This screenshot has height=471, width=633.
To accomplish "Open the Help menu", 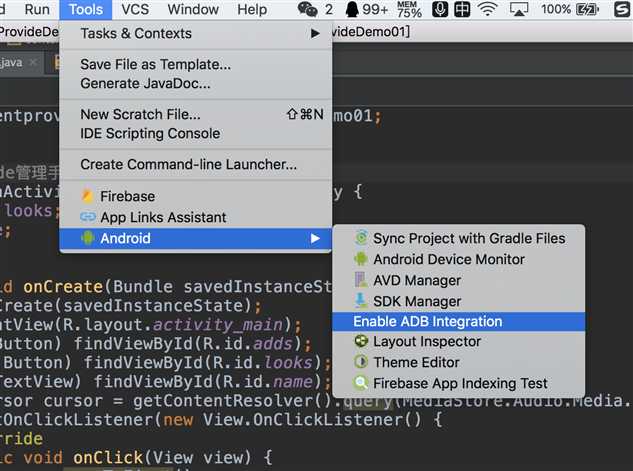I will pyautogui.click(x=252, y=9).
